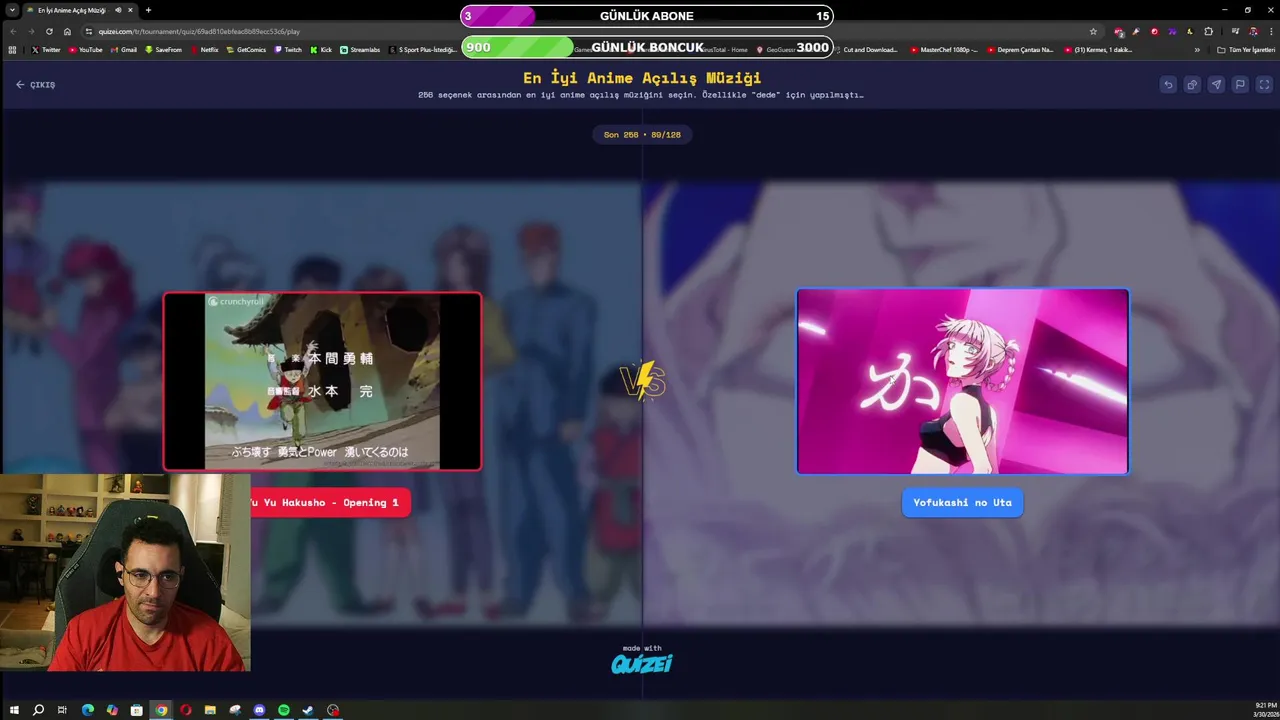Open Task View on taskbar

click(62, 710)
